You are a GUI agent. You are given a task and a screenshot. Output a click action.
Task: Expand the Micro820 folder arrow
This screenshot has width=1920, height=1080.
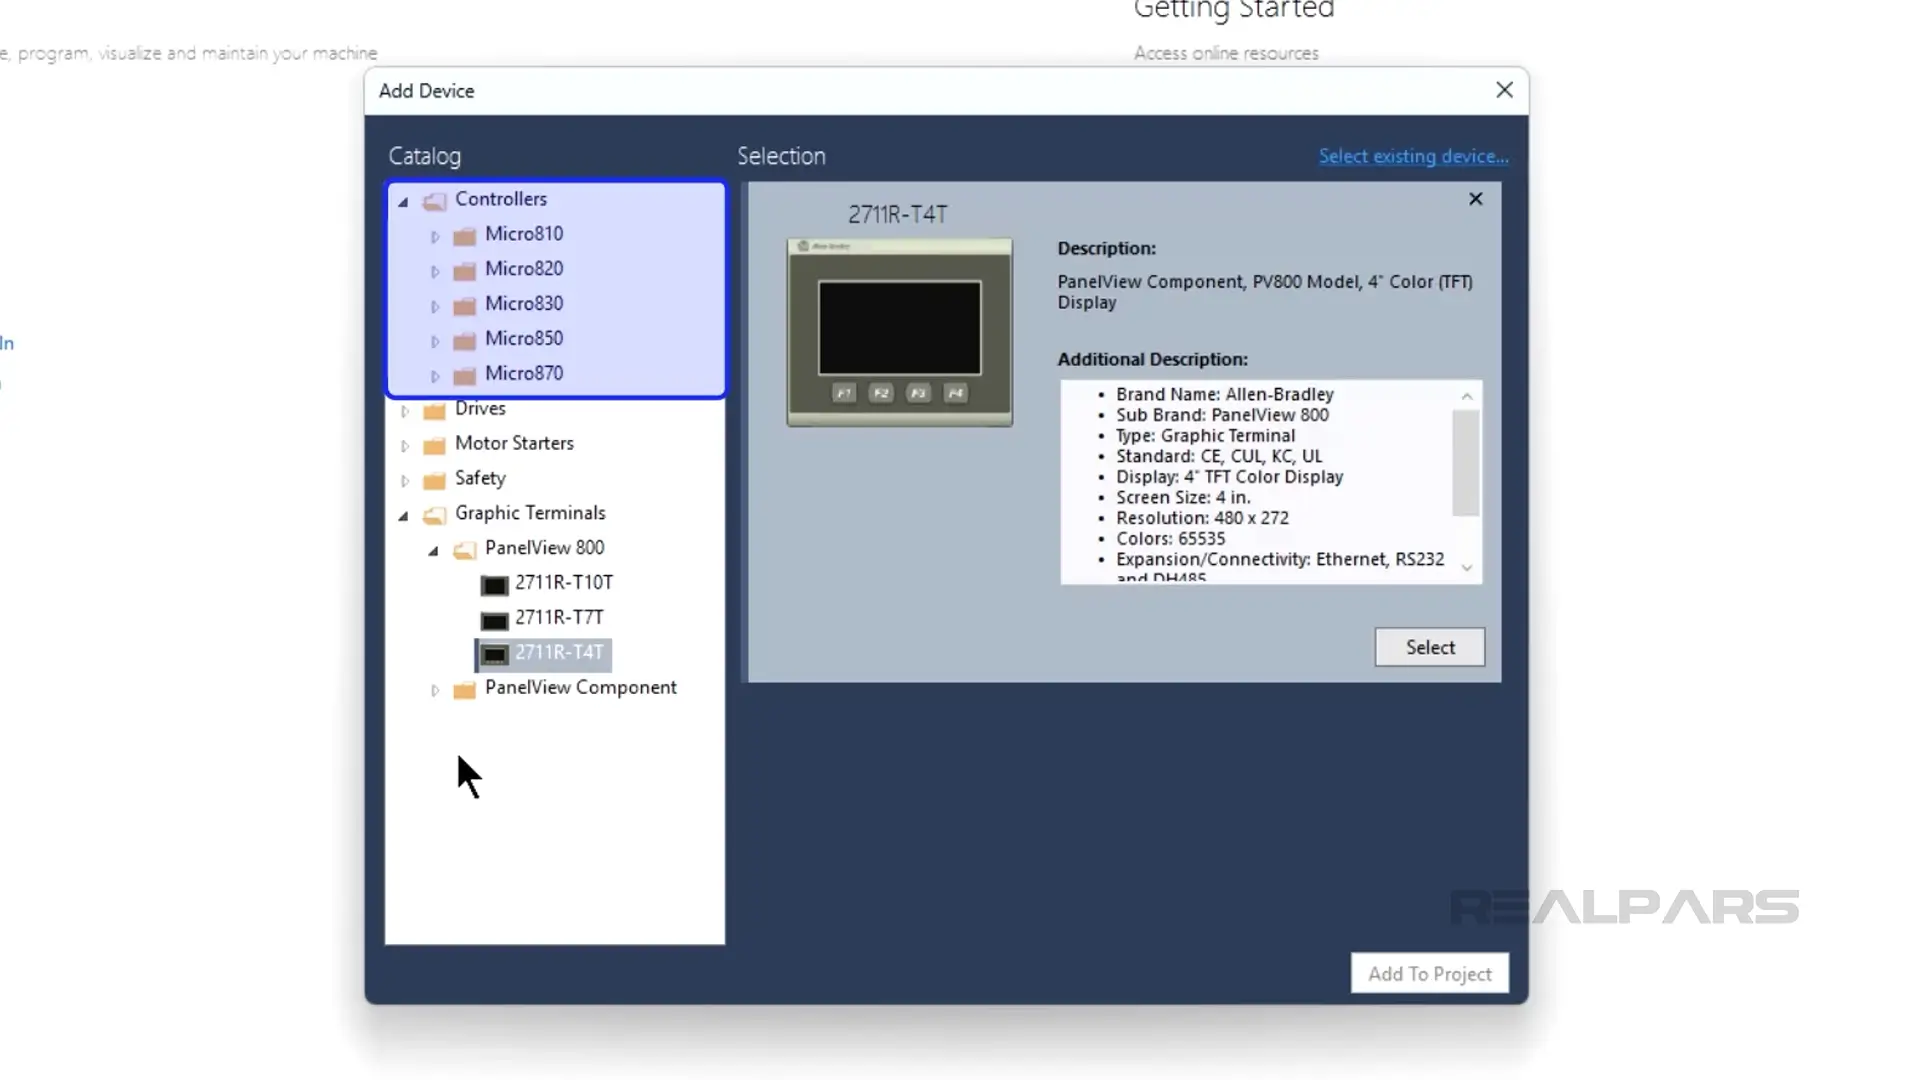pyautogui.click(x=435, y=272)
